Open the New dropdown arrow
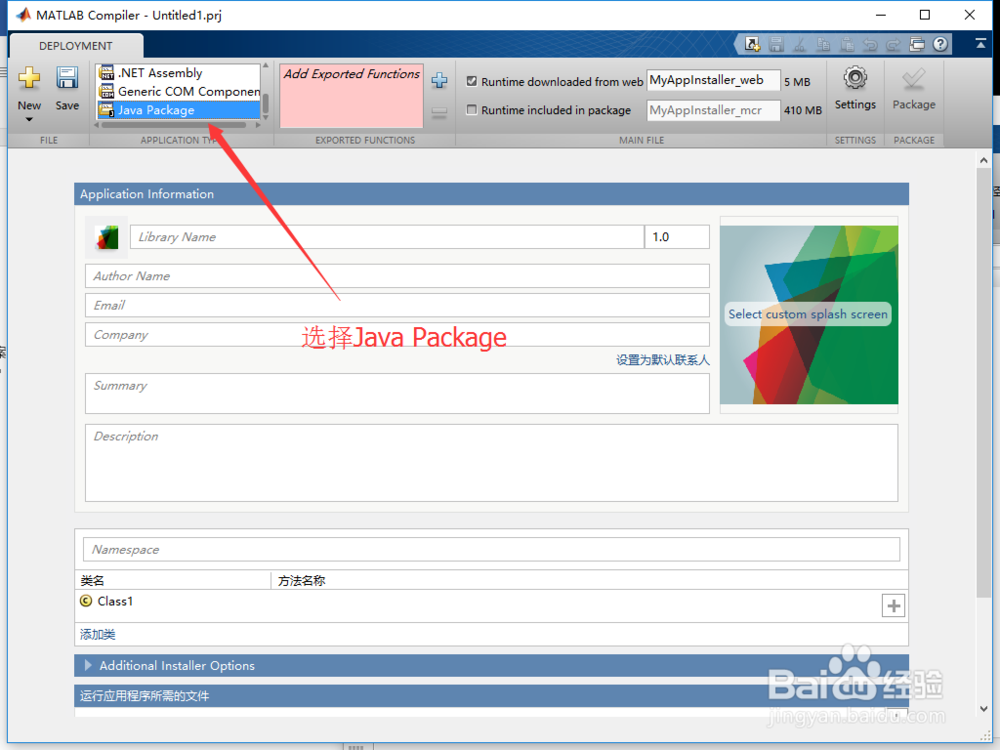This screenshot has width=1000, height=750. click(29, 119)
